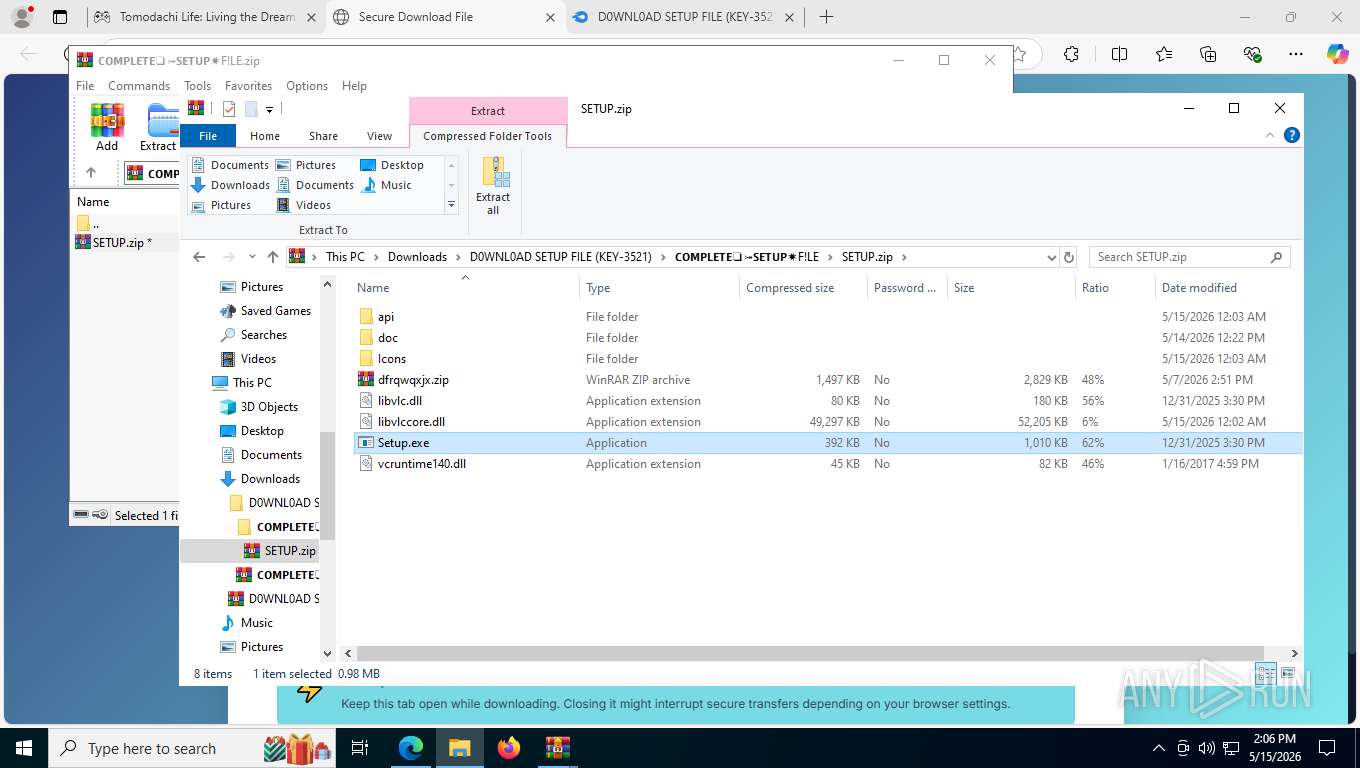Open WinRAR Options menu
The width and height of the screenshot is (1360, 768).
[x=307, y=86]
